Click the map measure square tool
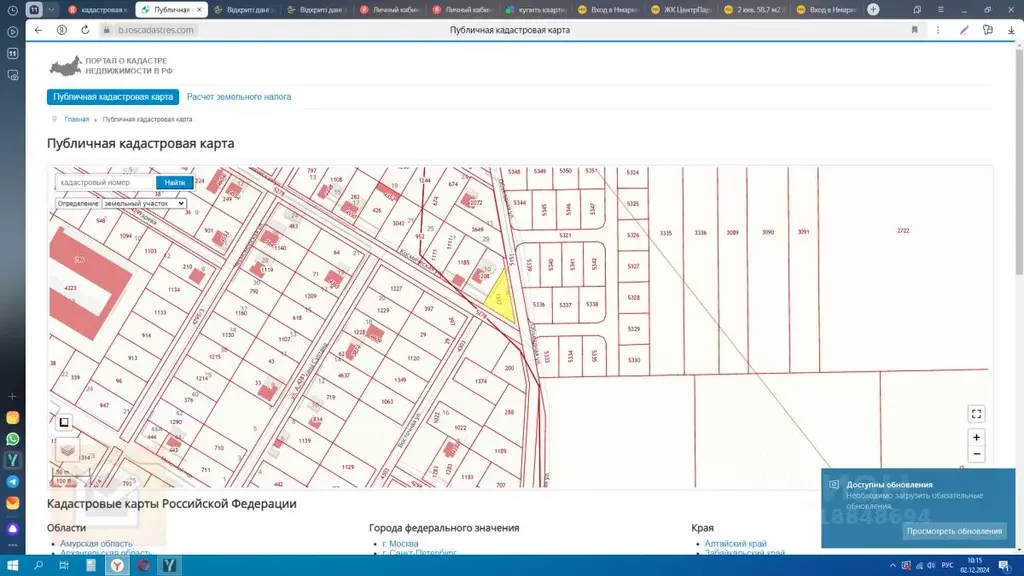 (64, 423)
